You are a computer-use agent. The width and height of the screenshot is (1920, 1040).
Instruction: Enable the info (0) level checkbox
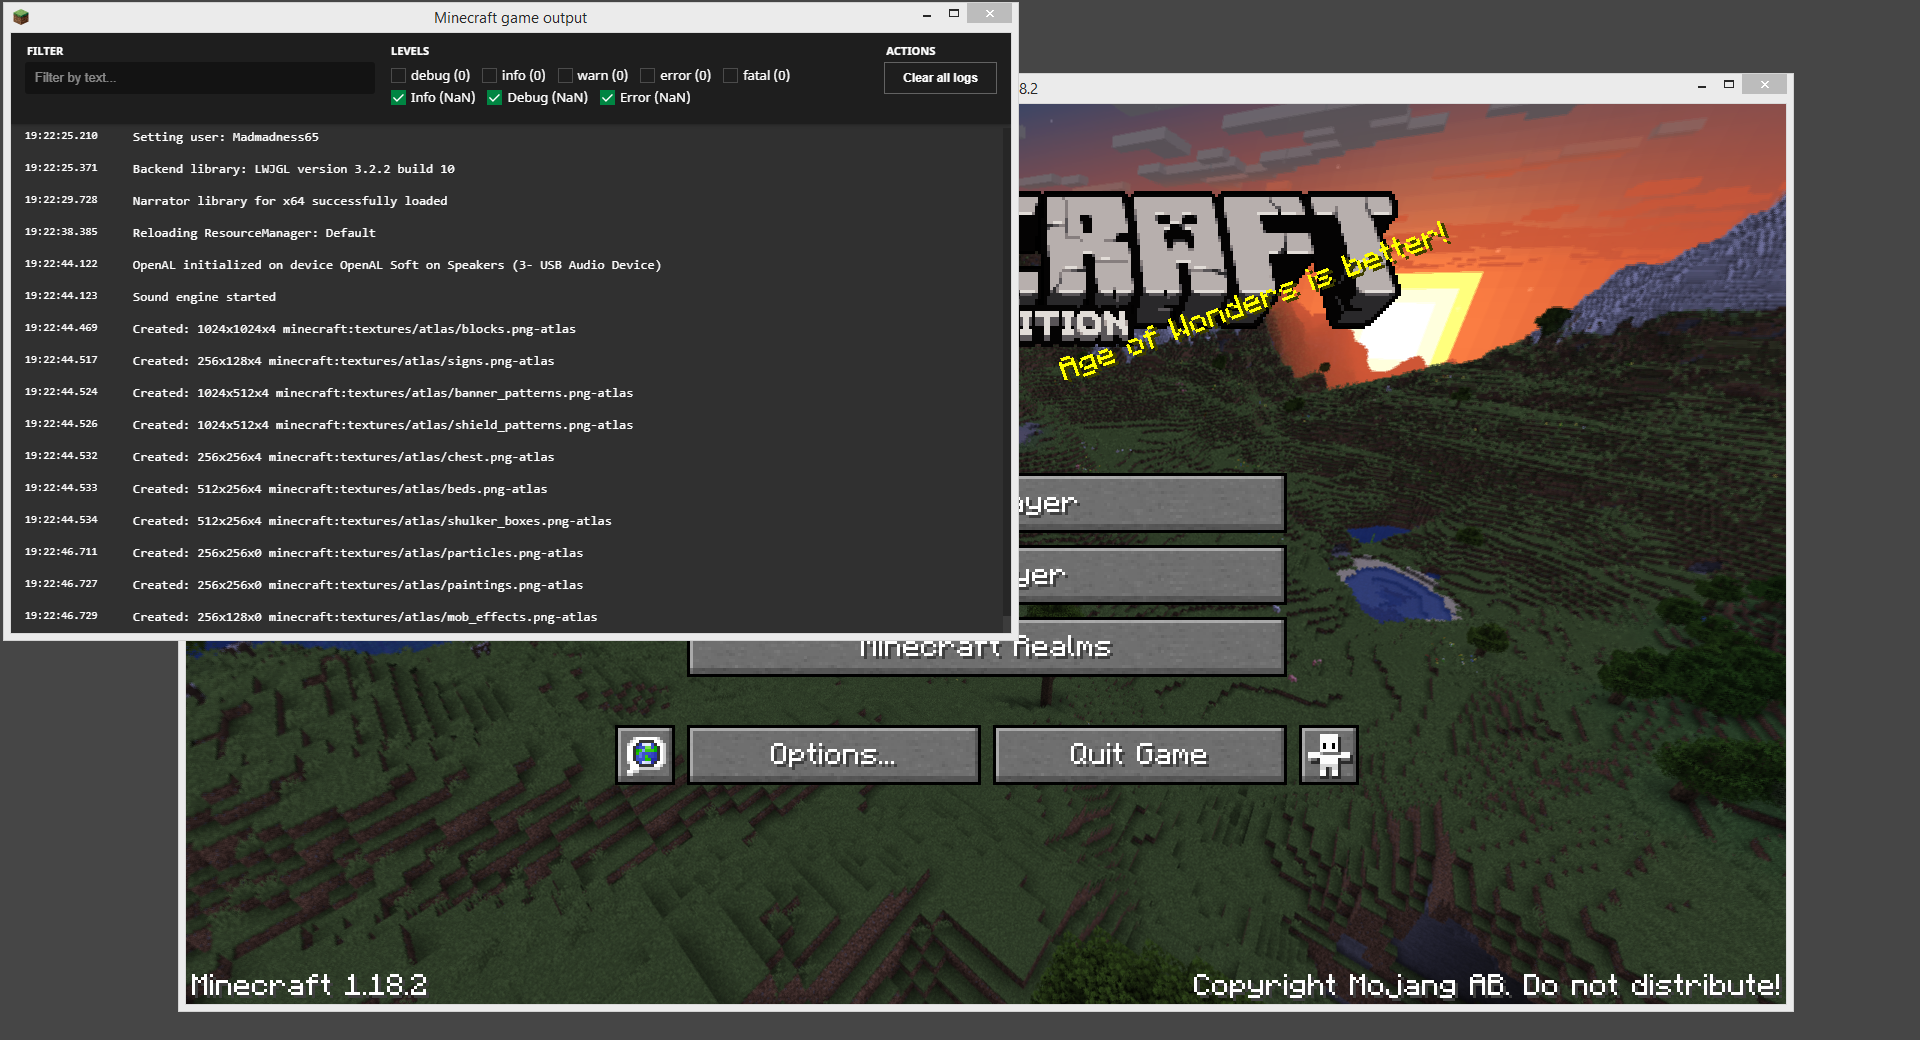click(489, 76)
